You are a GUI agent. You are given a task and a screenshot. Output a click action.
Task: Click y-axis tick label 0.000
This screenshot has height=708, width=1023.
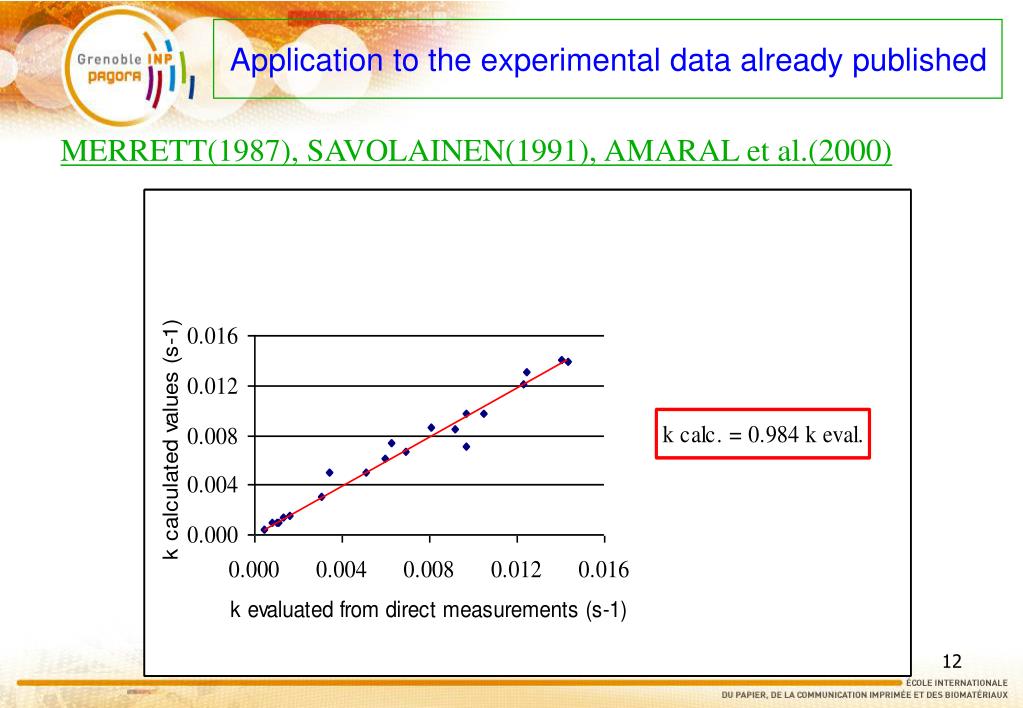tap(213, 535)
